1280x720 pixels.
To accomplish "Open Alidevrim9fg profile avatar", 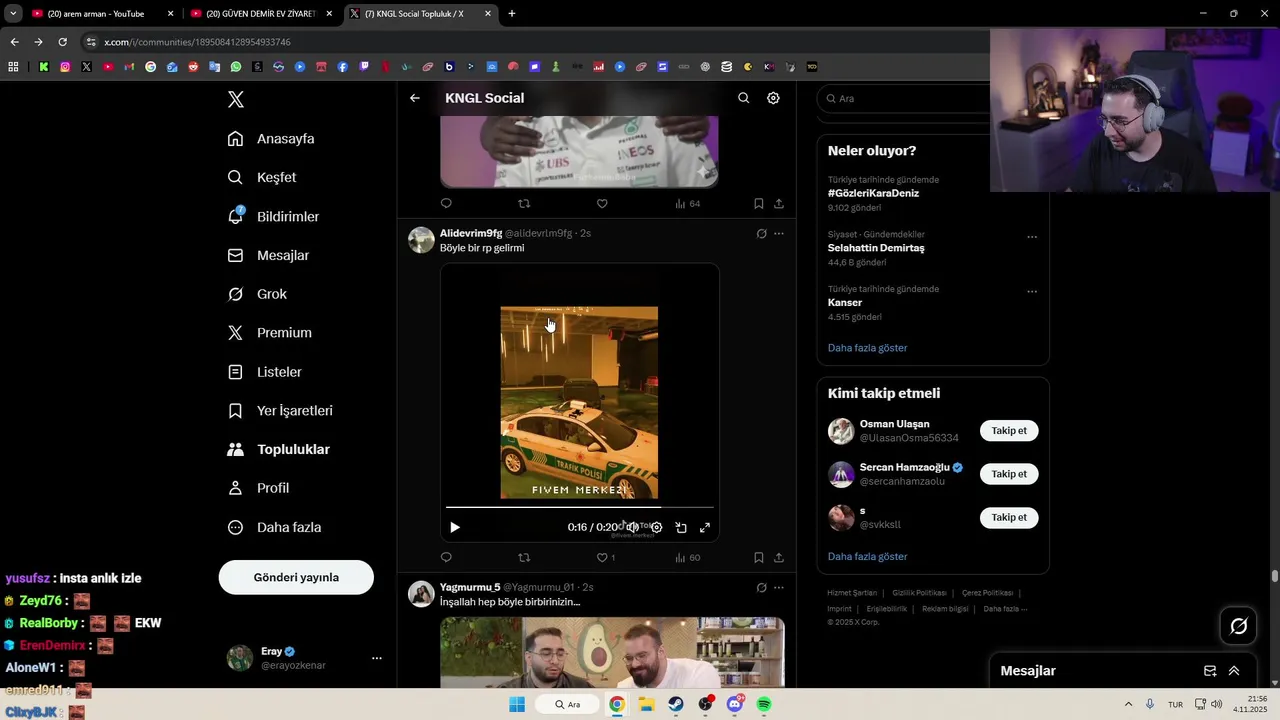I will click(x=422, y=240).
